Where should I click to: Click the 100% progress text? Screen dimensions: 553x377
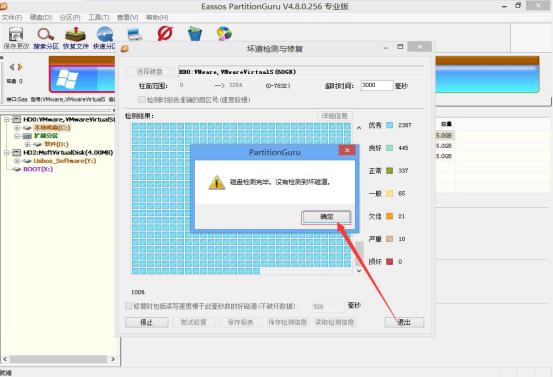pos(138,292)
